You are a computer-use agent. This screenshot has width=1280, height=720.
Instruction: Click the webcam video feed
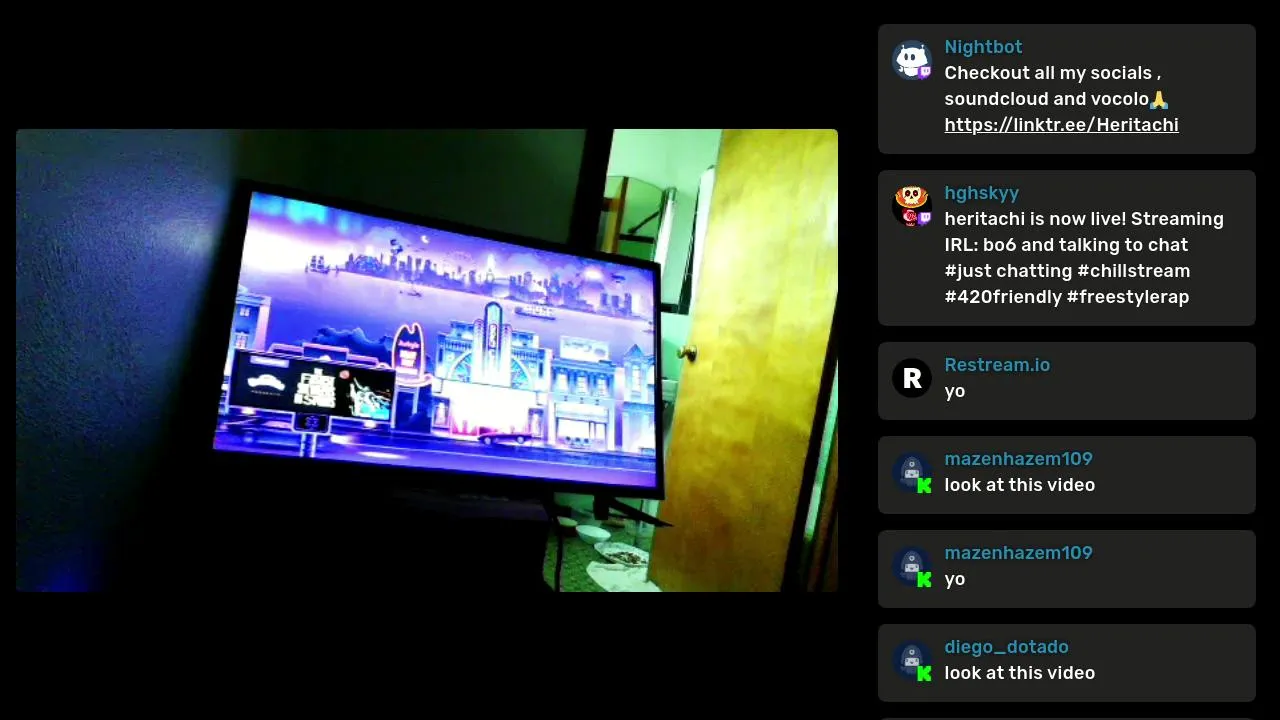[427, 360]
